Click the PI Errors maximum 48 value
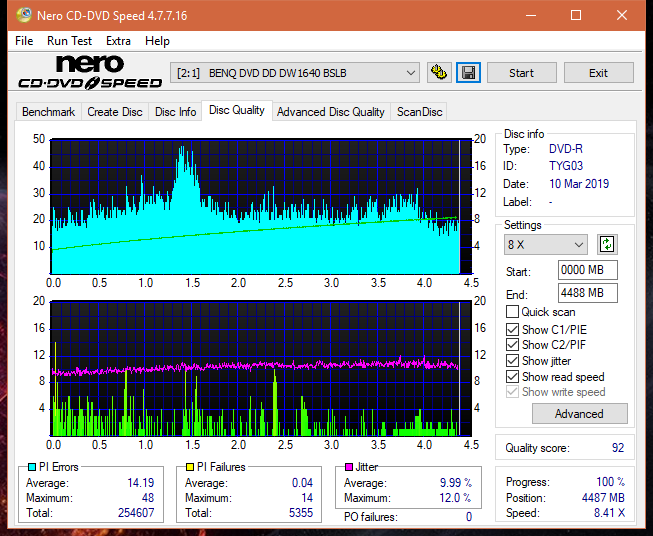 pyautogui.click(x=148, y=498)
